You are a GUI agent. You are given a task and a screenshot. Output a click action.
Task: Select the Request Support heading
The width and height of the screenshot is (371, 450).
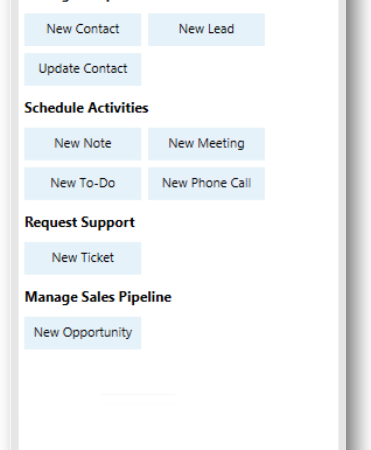pyautogui.click(x=80, y=223)
